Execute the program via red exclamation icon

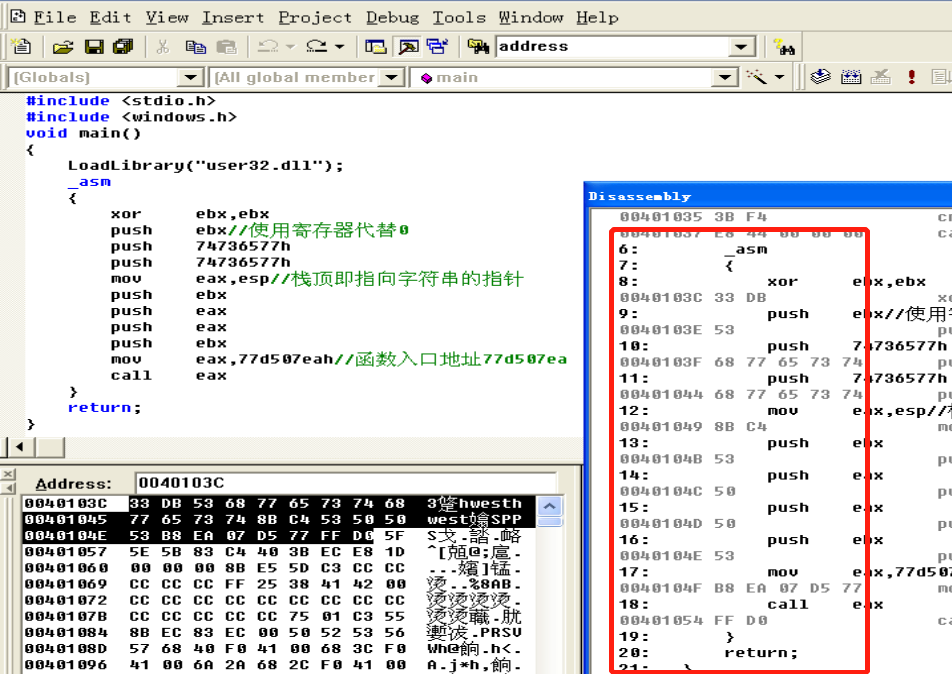tap(911, 77)
